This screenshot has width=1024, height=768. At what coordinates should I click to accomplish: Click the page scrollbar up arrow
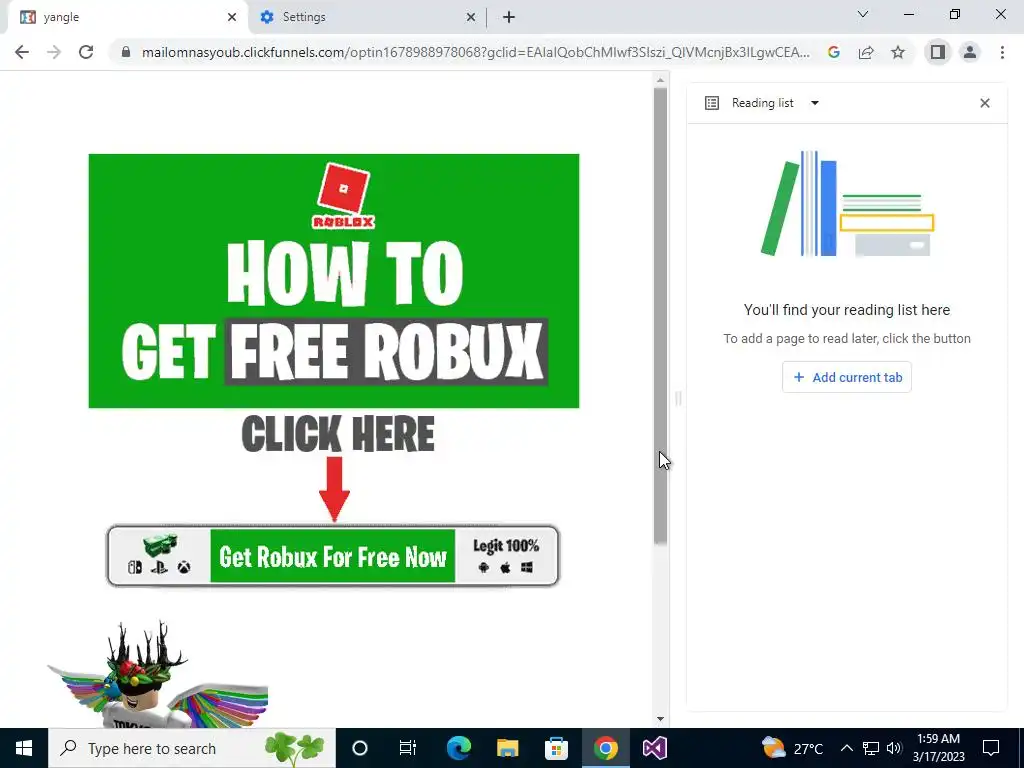point(660,80)
